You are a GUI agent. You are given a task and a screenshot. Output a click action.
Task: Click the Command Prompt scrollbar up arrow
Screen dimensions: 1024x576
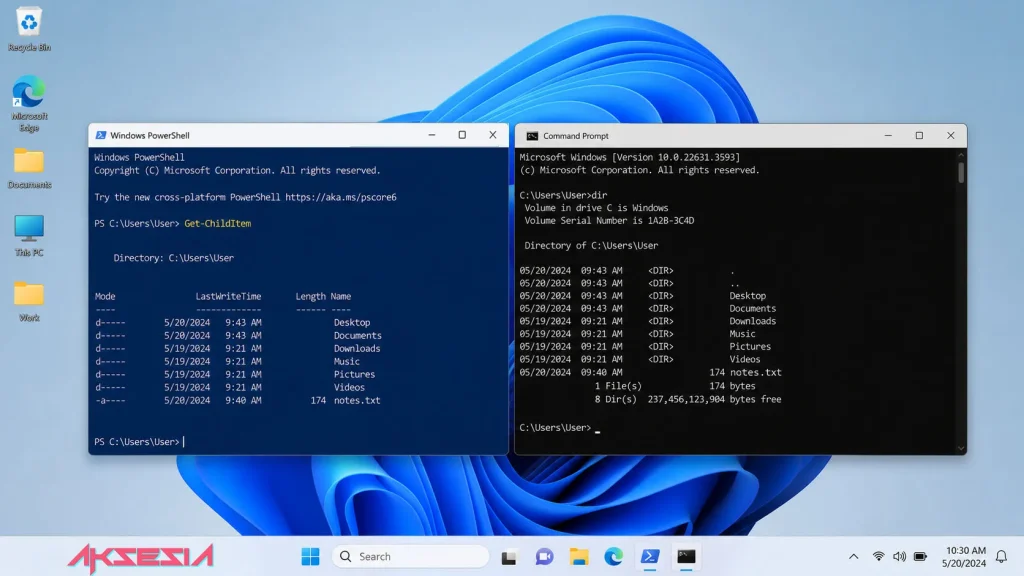(961, 155)
